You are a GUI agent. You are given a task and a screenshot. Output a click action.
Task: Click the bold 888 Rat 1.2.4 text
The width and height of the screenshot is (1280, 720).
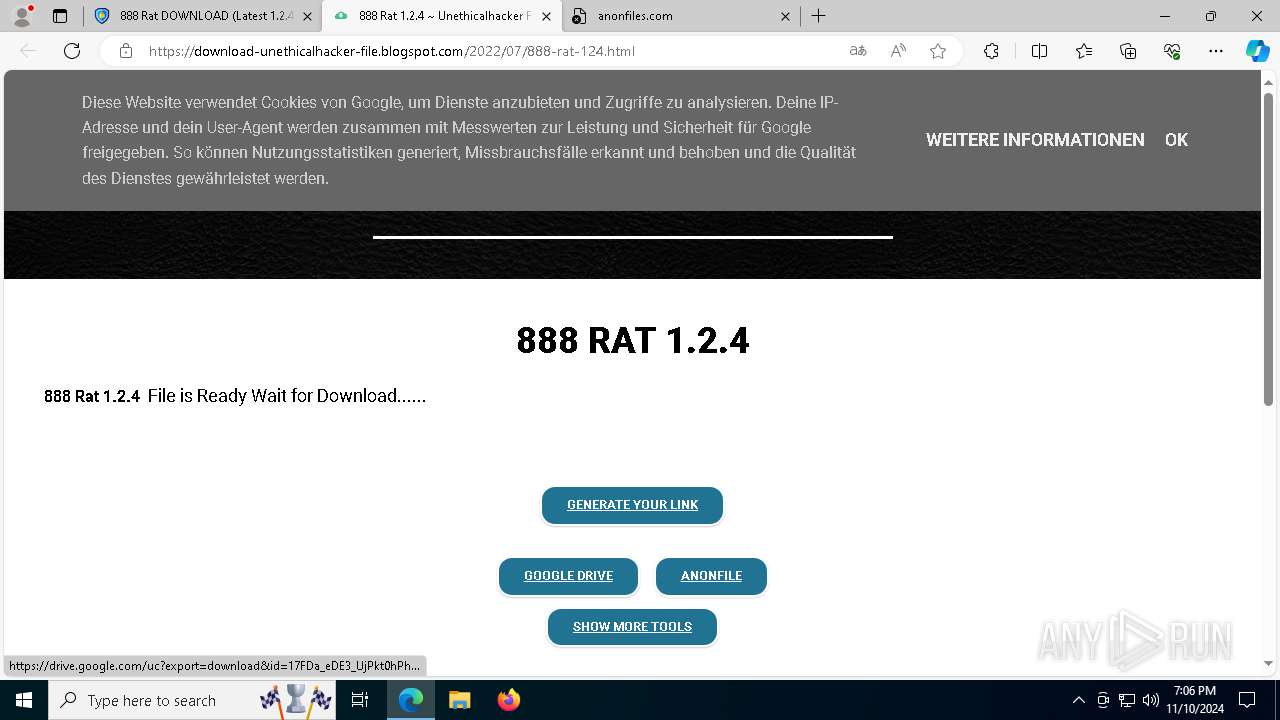tap(92, 396)
